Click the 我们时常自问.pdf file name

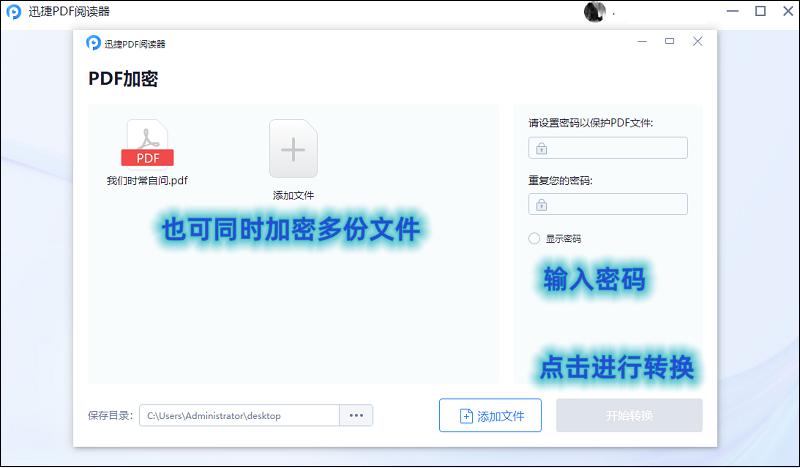click(x=147, y=181)
